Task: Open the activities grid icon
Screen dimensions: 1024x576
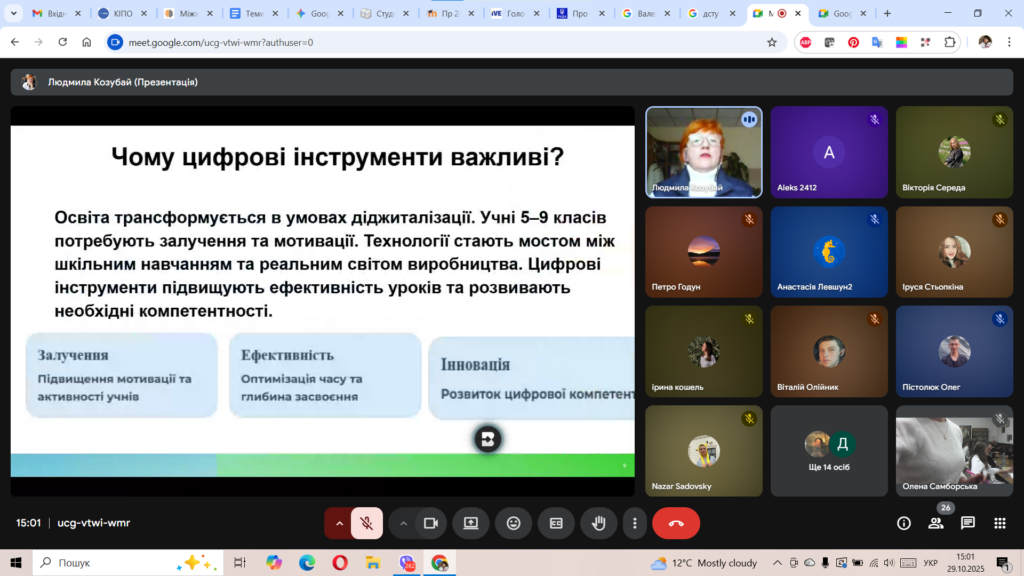Action: (x=999, y=523)
